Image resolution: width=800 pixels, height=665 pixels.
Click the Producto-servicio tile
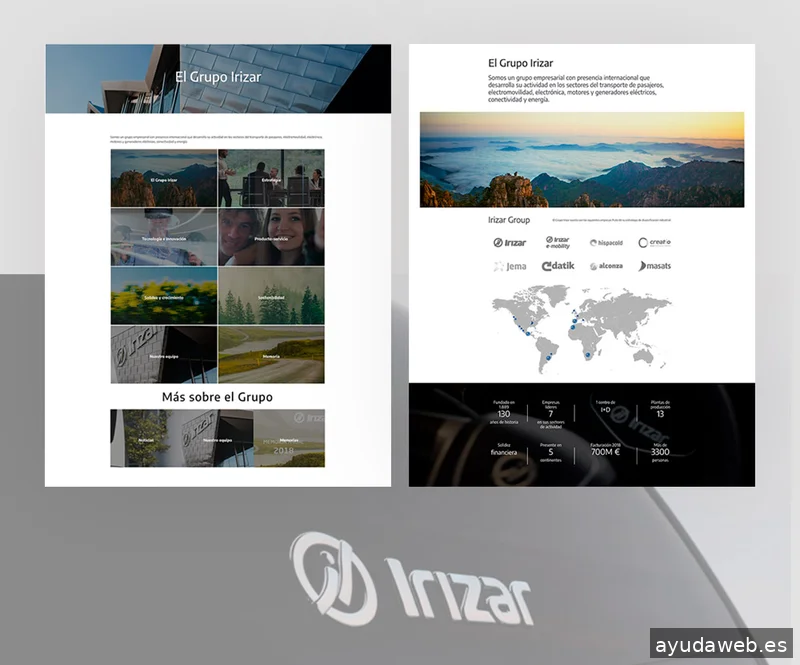pyautogui.click(x=271, y=237)
